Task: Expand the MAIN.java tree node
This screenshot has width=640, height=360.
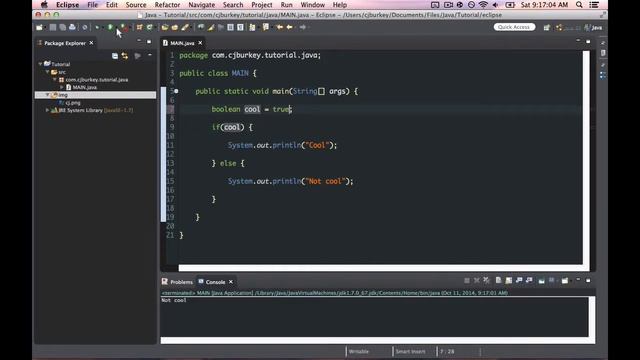Action: (x=62, y=87)
